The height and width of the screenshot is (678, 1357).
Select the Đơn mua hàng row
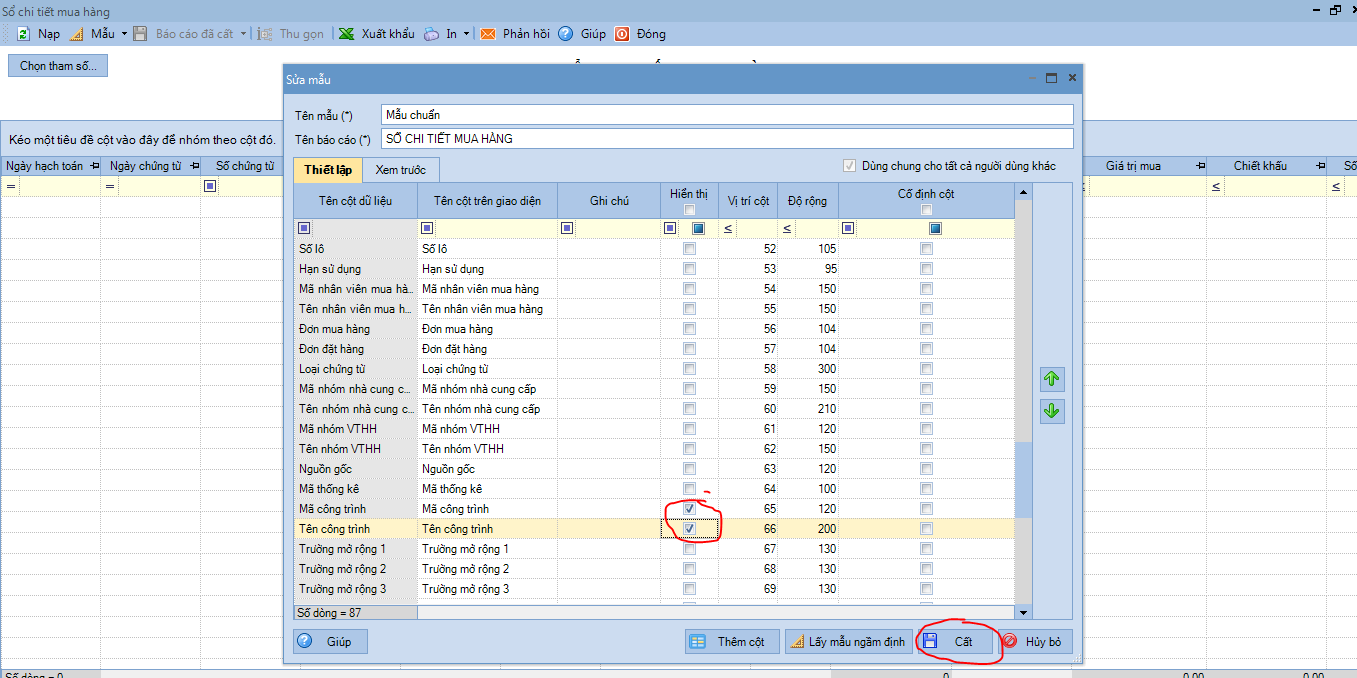[655, 329]
